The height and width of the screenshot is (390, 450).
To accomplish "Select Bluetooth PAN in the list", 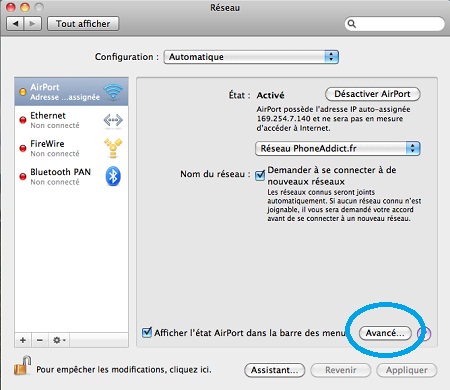I will [71, 177].
